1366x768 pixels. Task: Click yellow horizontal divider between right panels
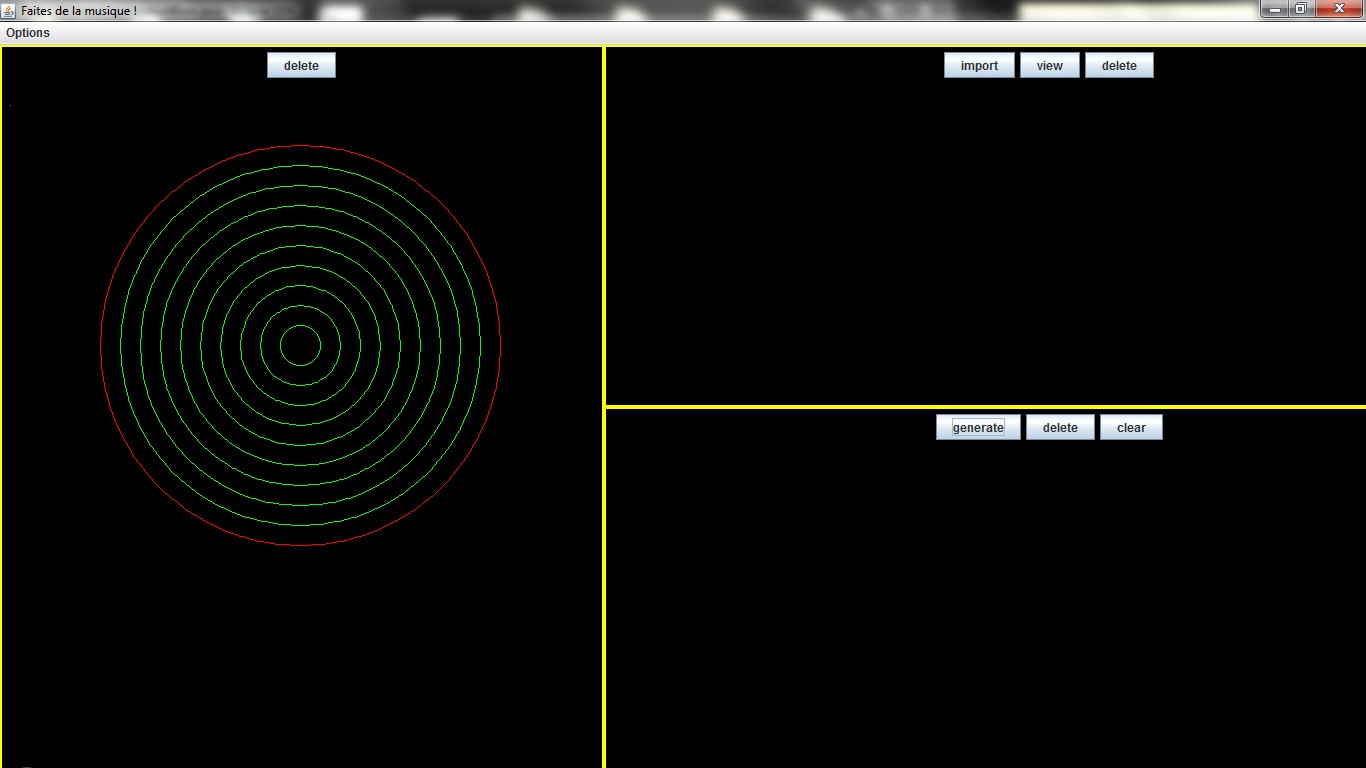(985, 407)
